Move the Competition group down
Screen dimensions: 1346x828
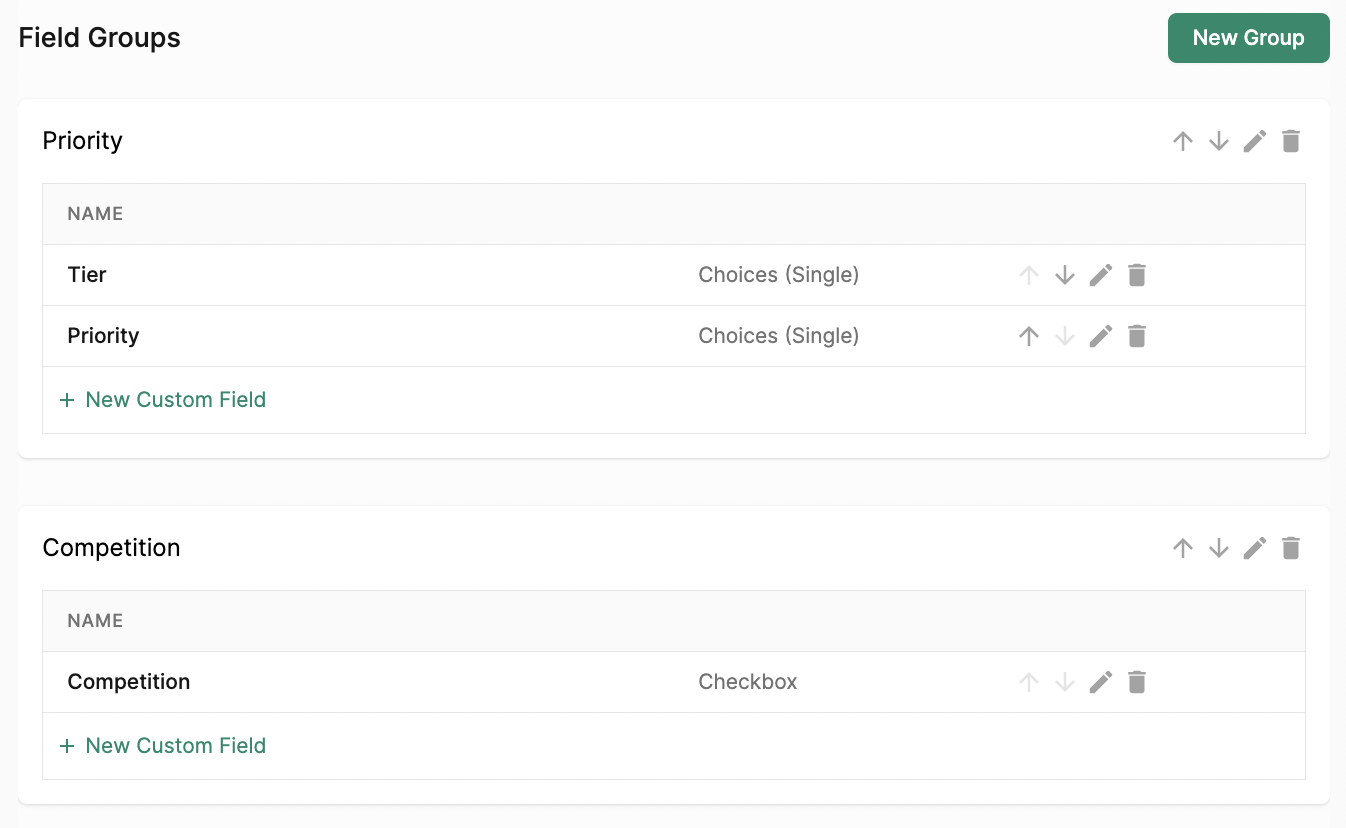1219,548
